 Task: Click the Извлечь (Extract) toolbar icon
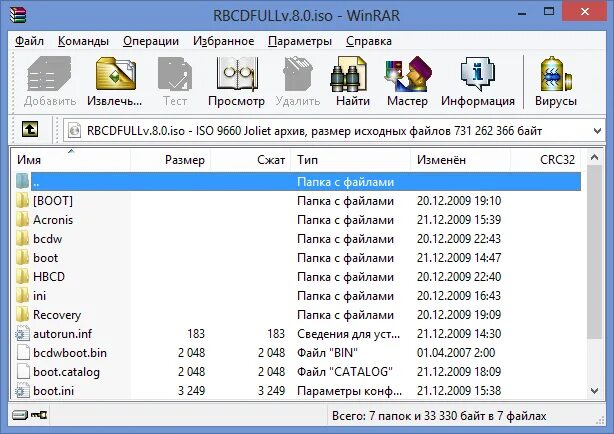tap(115, 74)
